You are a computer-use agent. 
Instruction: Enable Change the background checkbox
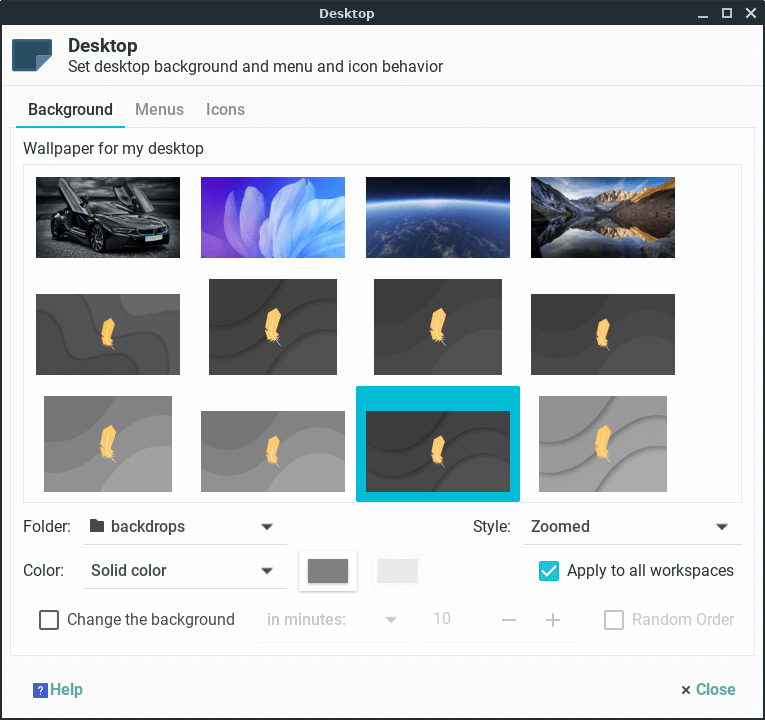click(x=49, y=620)
